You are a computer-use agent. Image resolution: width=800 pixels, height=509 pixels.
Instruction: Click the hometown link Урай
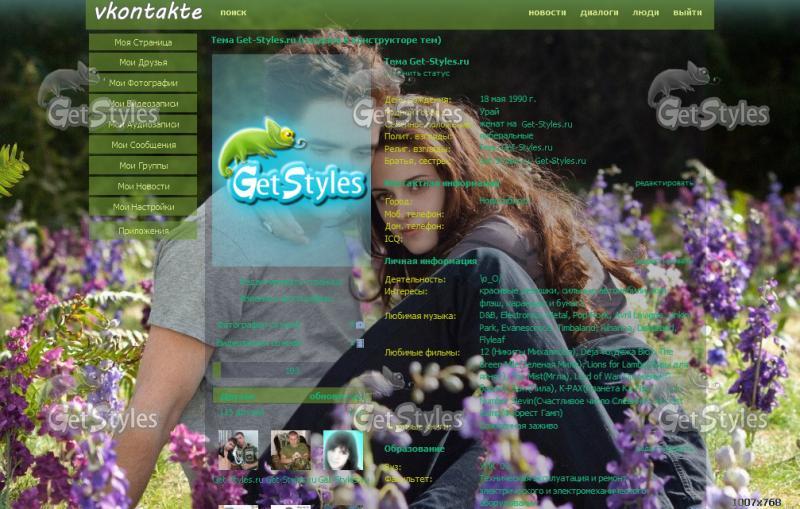489,111
